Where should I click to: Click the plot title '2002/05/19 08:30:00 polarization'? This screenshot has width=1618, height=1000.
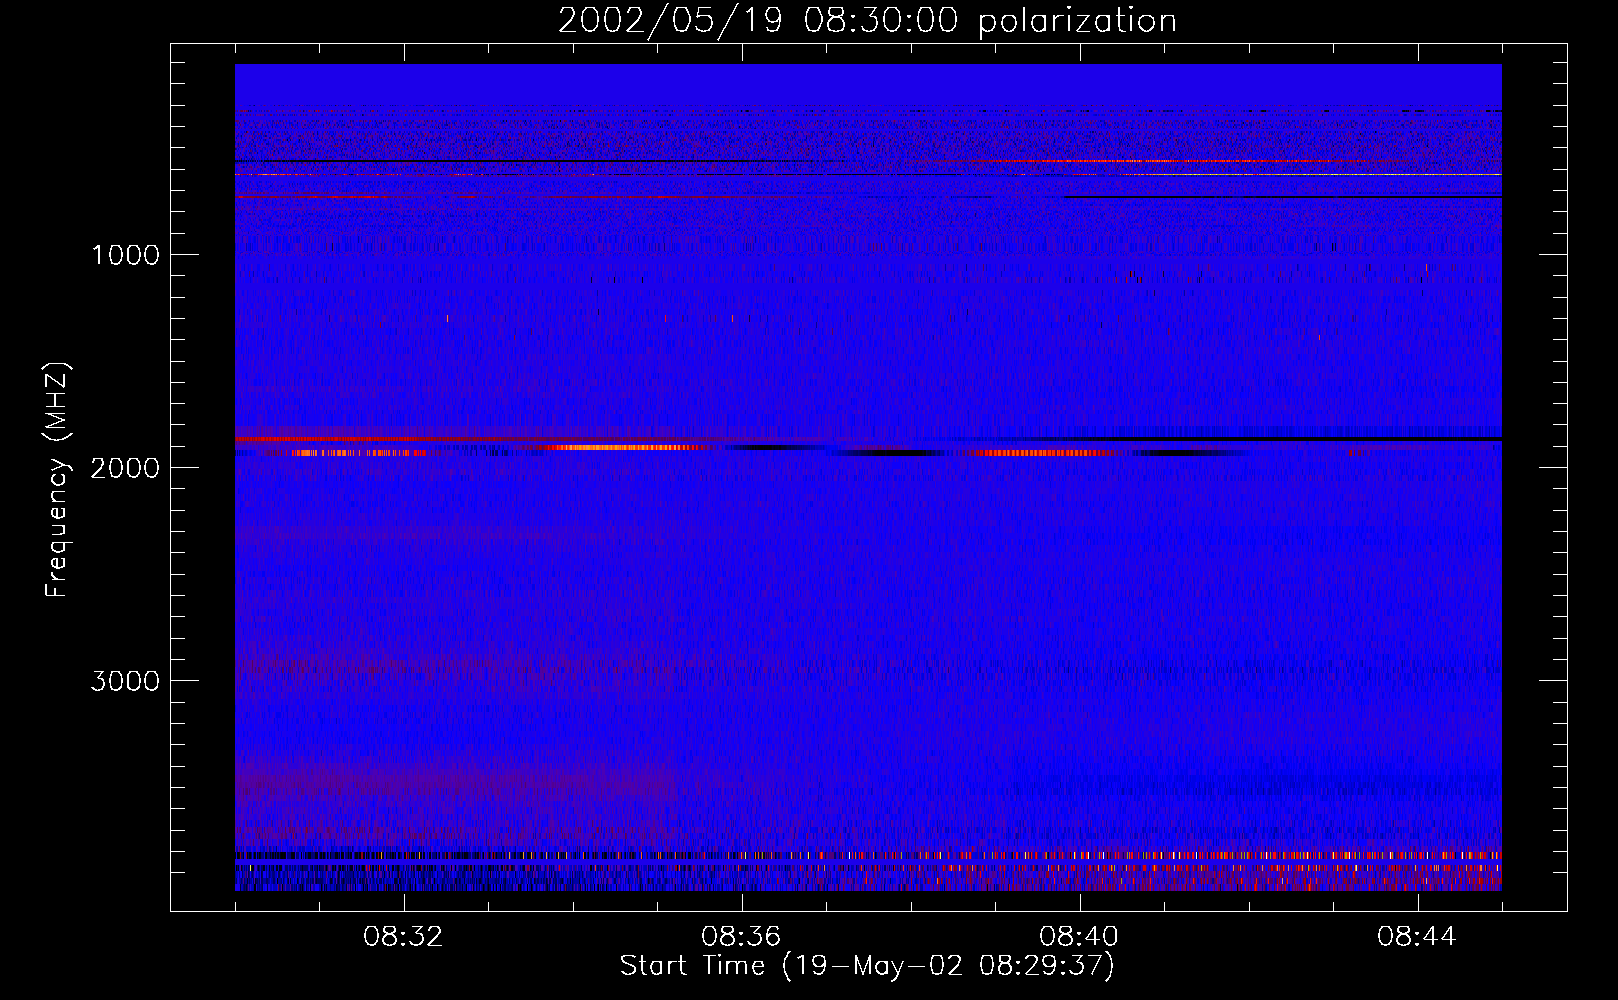(867, 21)
